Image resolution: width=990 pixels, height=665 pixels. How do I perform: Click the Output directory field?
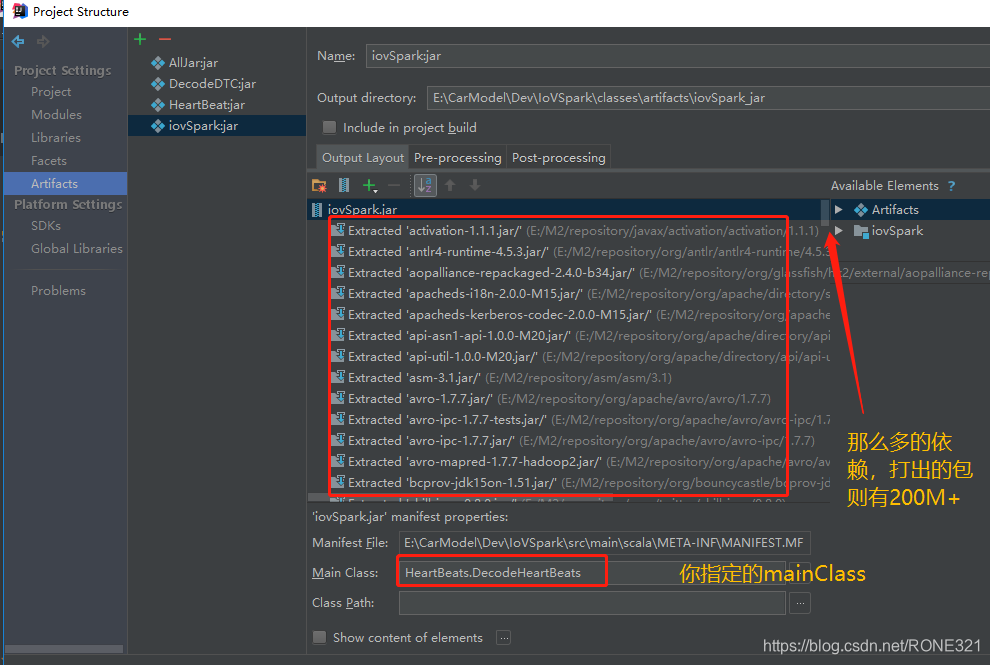pos(708,98)
